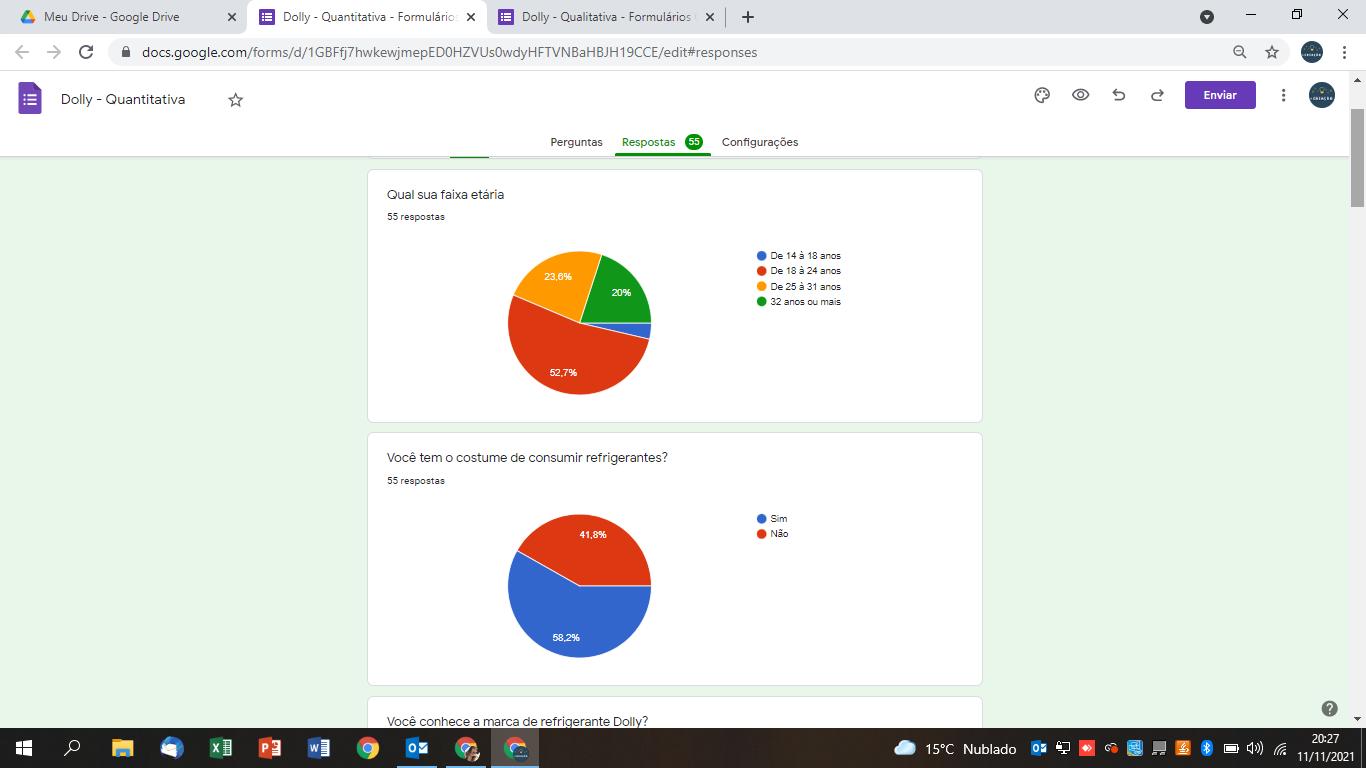Open the Google Forms home icon
Image resolution: width=1366 pixels, height=768 pixels.
30,99
